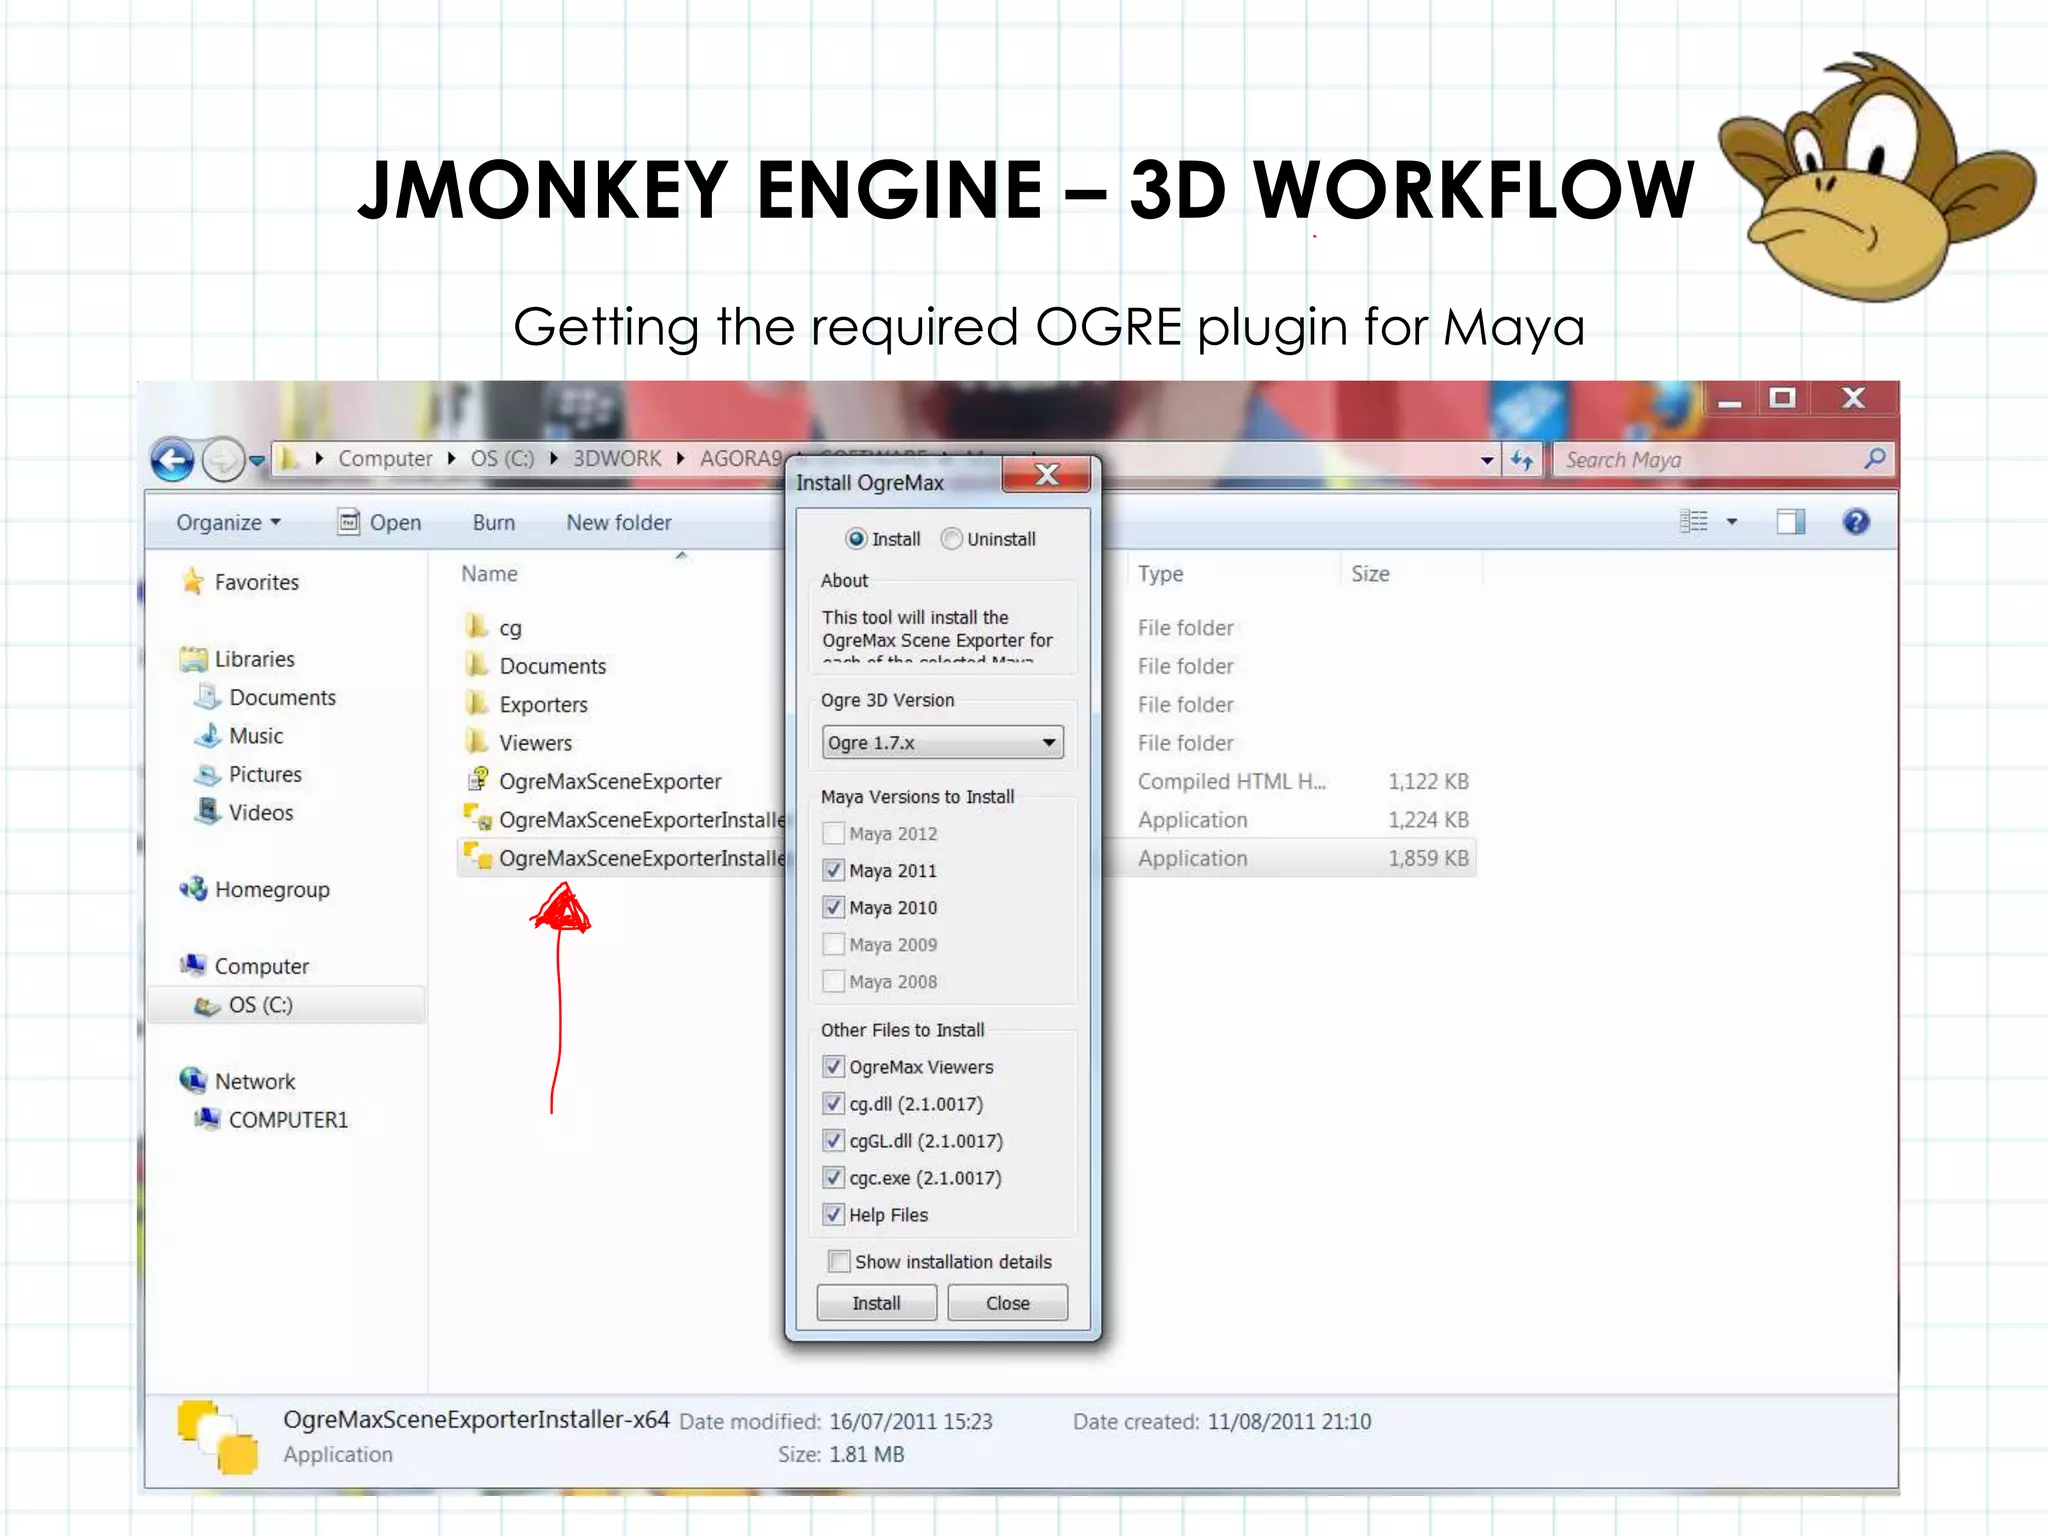2048x1536 pixels.
Task: Open the Ogre 3D Version dropdown
Action: click(x=942, y=743)
